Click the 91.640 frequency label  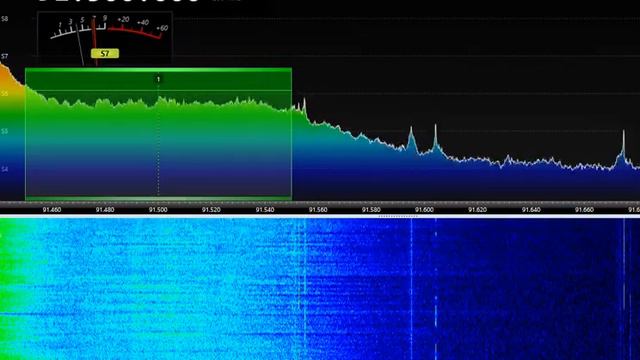pyautogui.click(x=531, y=210)
